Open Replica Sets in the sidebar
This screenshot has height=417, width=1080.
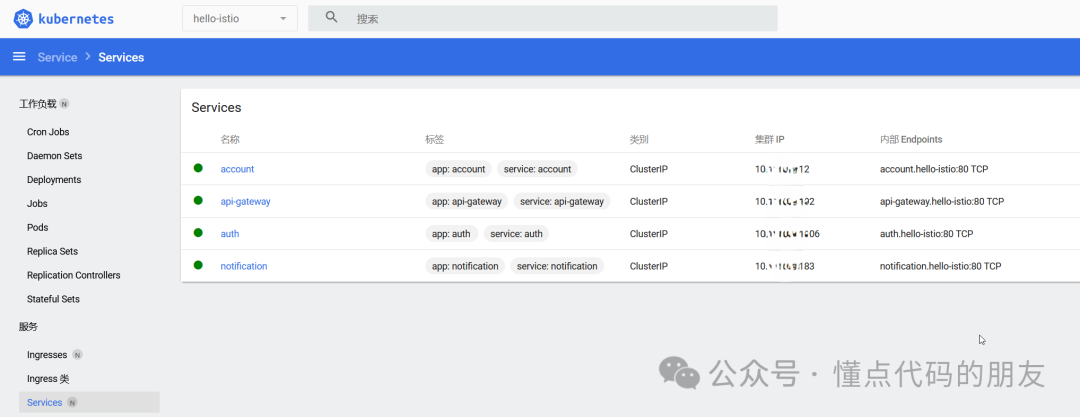pyautogui.click(x=52, y=251)
